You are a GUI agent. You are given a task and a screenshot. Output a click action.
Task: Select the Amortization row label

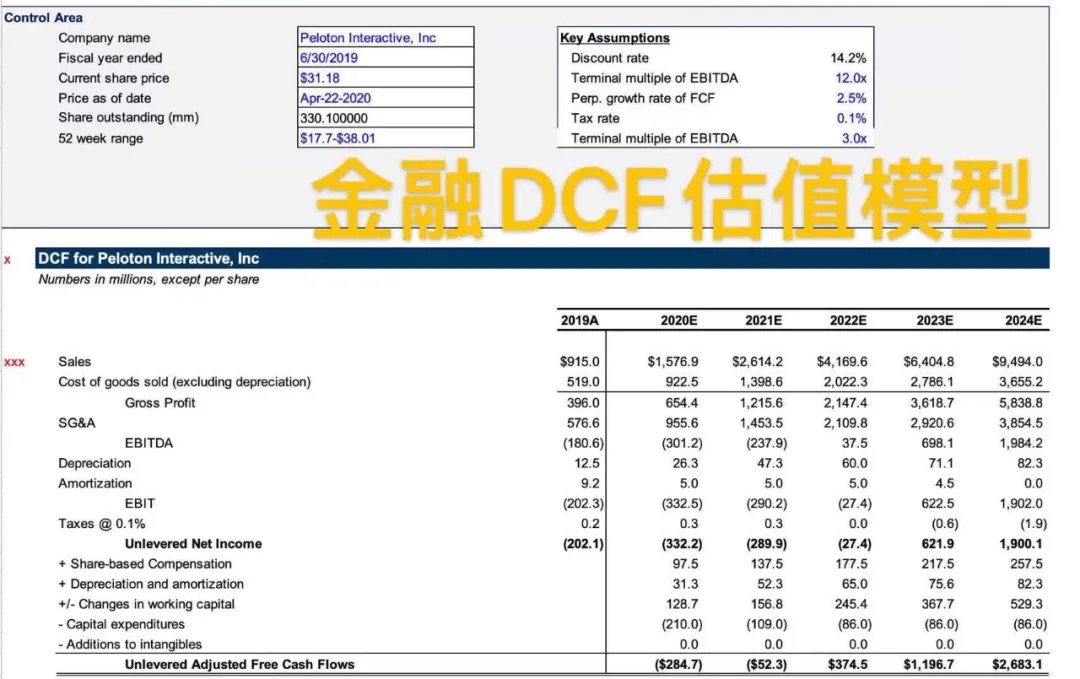click(x=95, y=483)
